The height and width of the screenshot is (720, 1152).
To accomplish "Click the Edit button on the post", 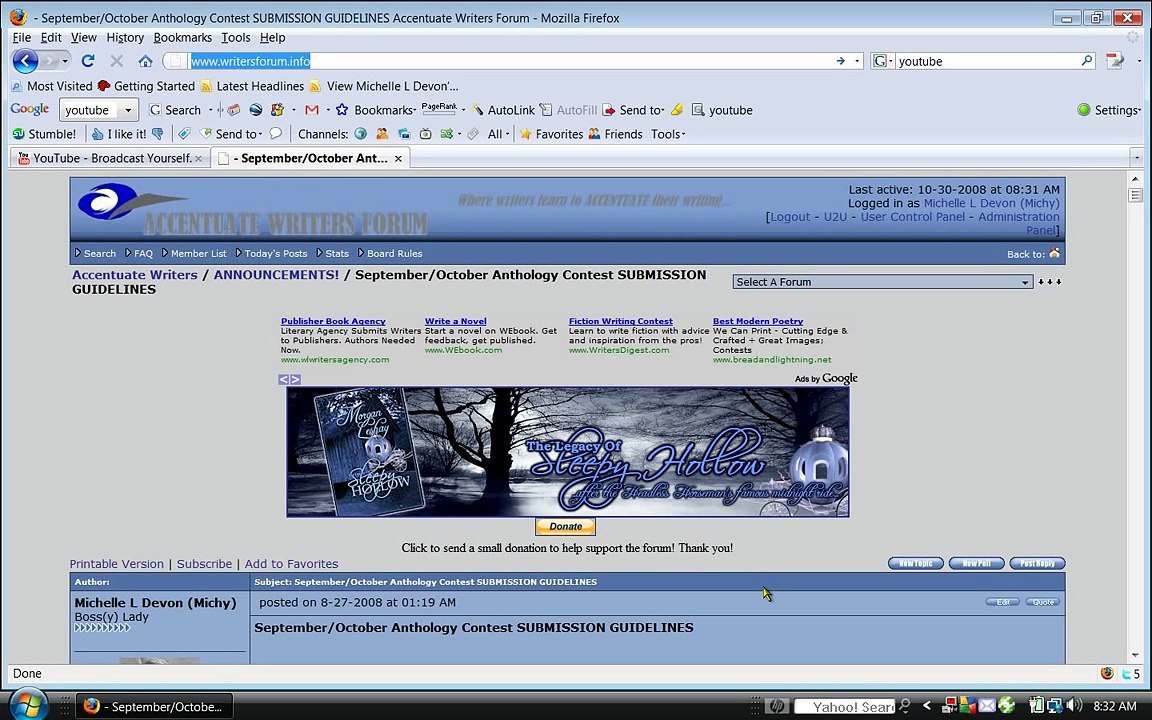I will (1003, 602).
